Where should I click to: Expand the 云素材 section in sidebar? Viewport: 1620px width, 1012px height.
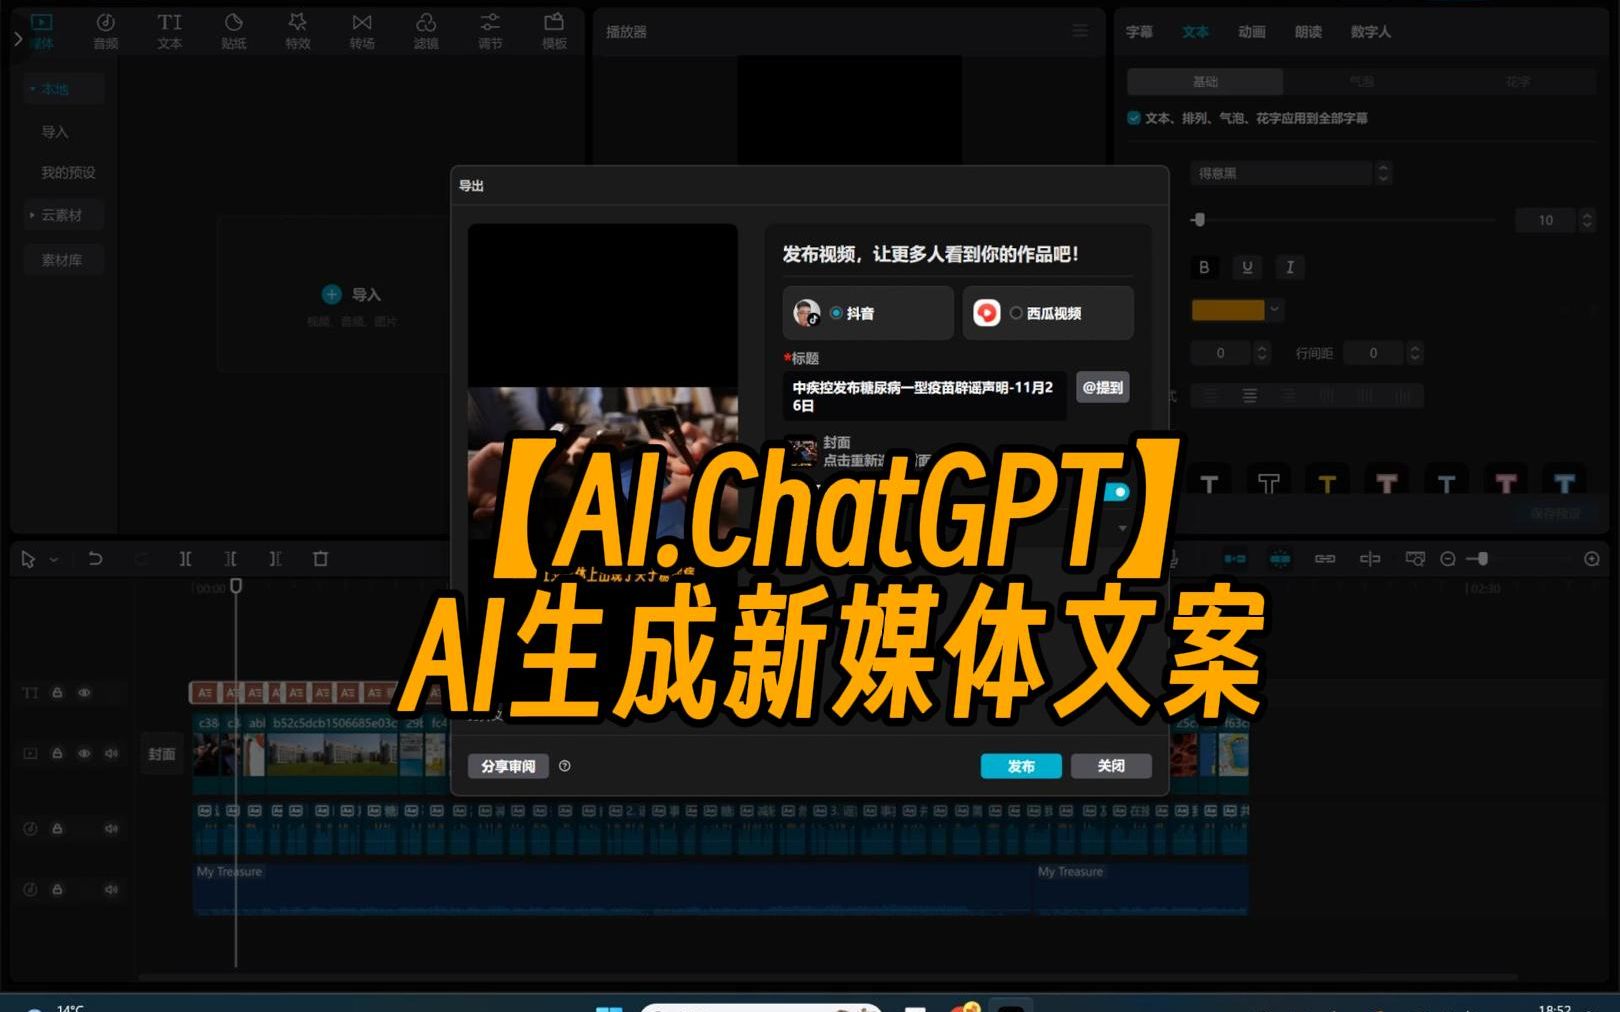pos(33,215)
